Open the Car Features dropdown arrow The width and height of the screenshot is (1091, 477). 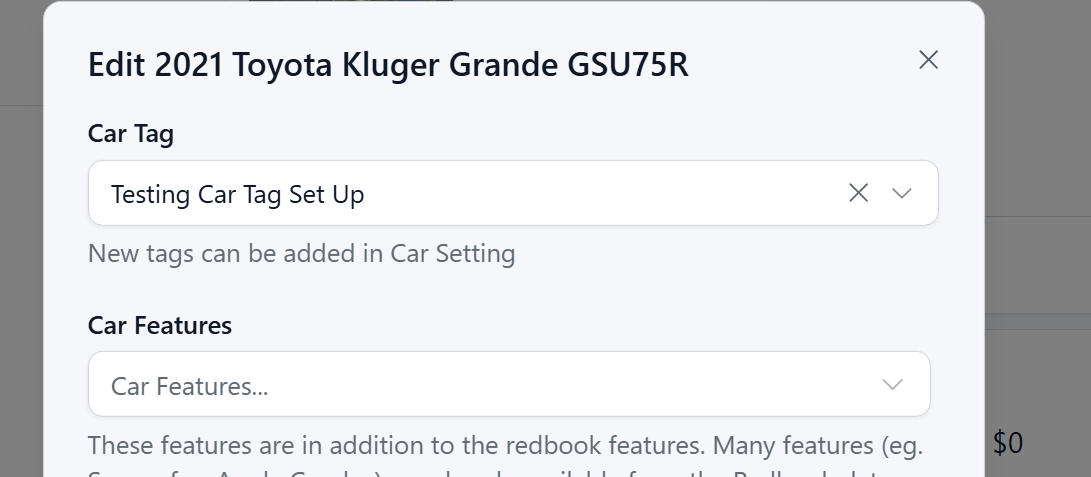[x=893, y=385]
